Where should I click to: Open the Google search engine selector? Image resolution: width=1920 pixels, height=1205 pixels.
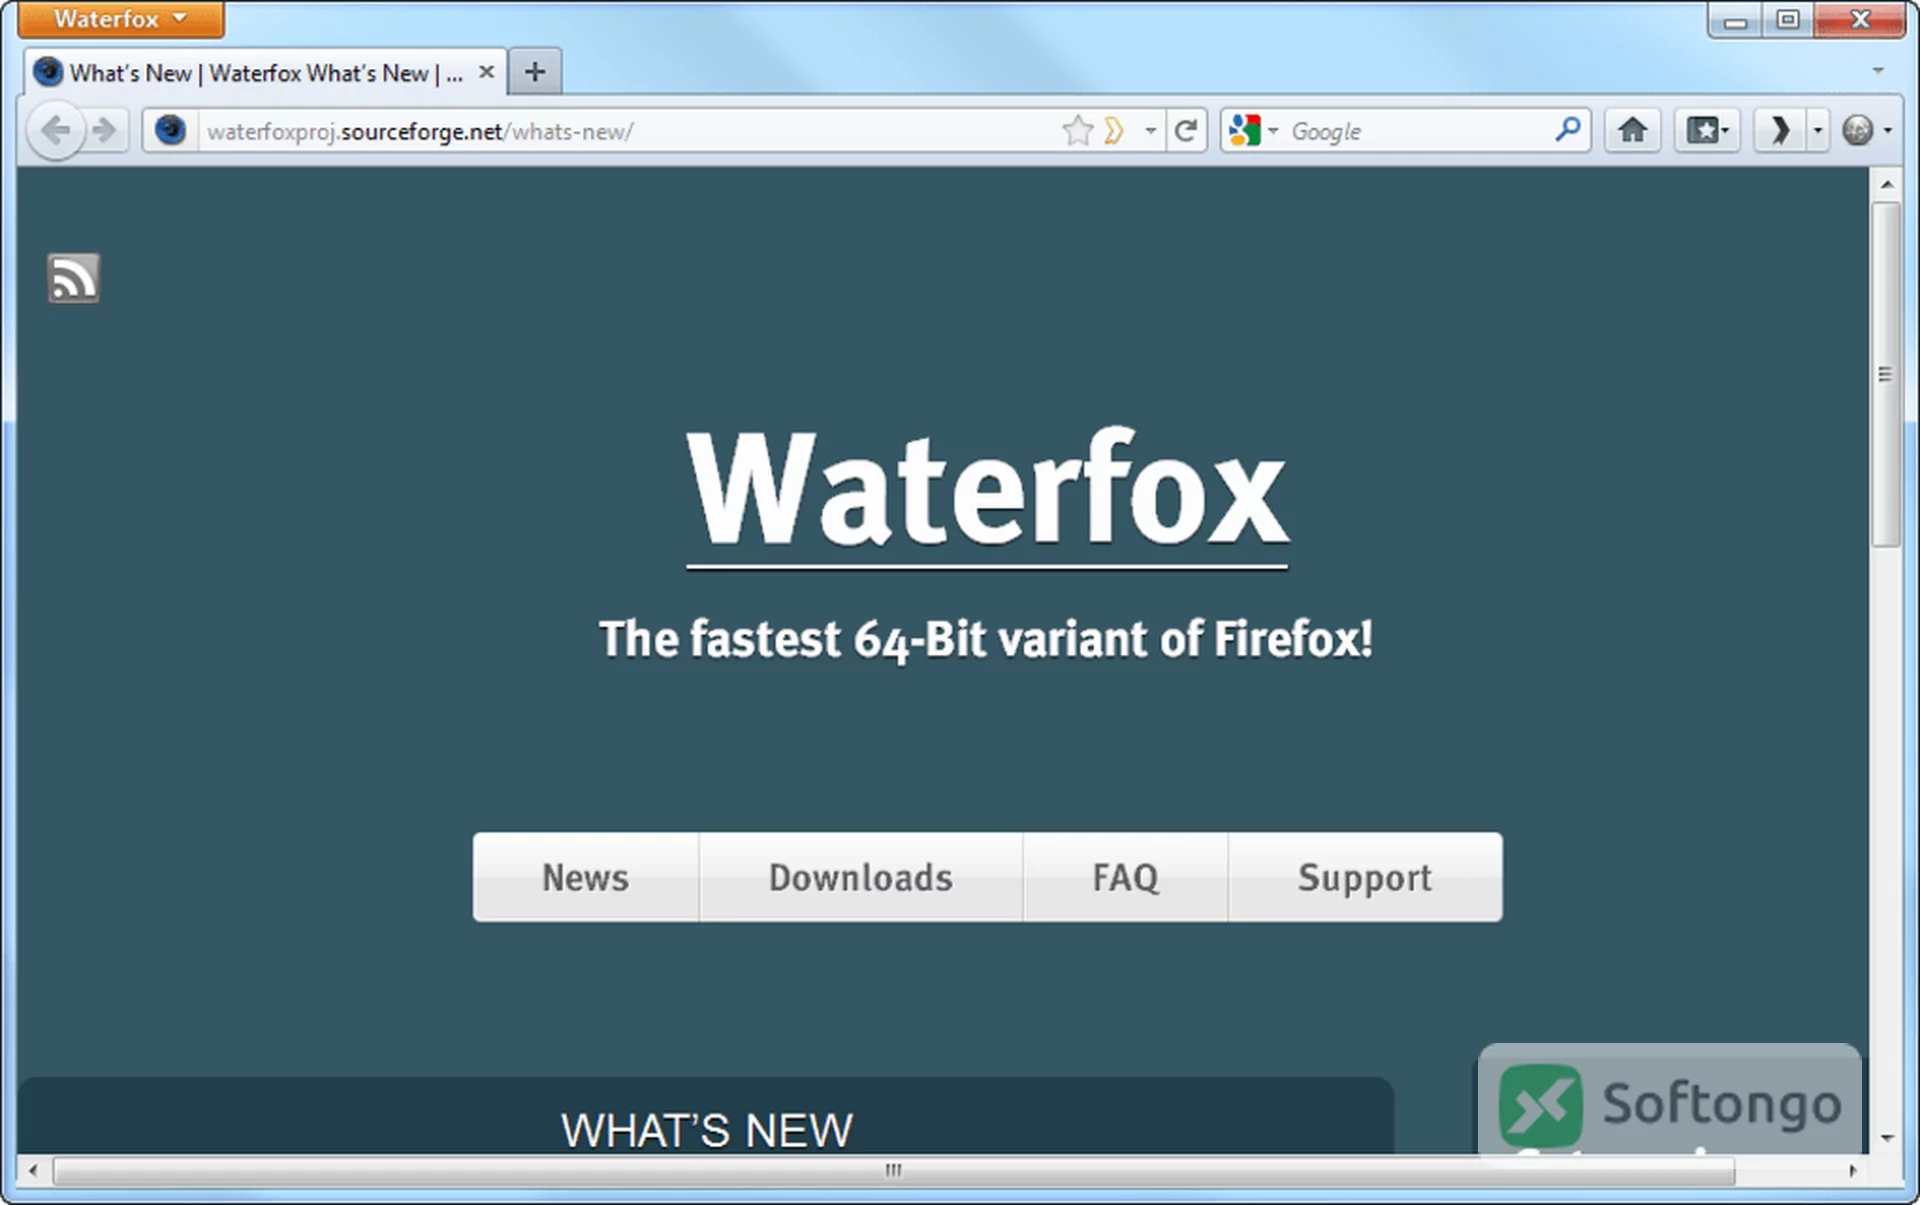pyautogui.click(x=1253, y=131)
